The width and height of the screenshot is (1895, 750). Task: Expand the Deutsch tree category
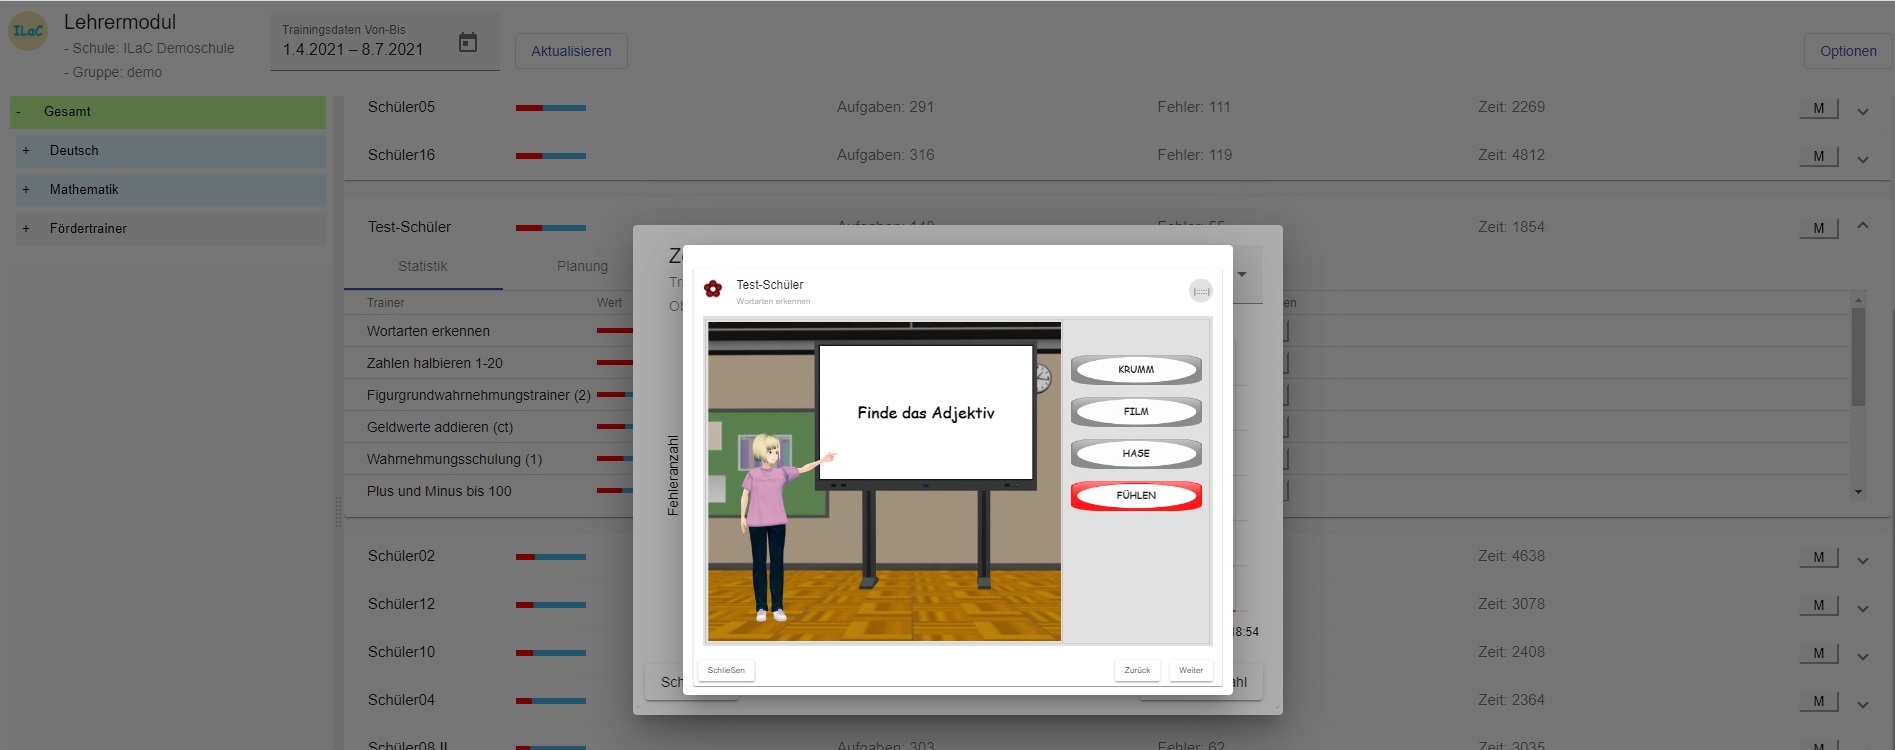(26, 151)
